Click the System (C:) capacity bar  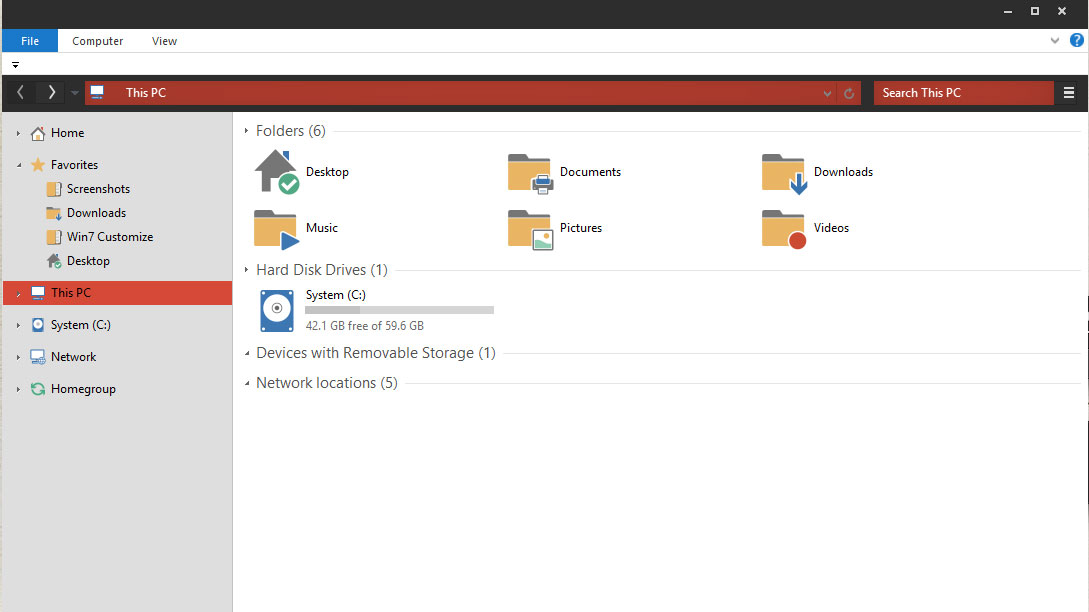[x=399, y=310]
